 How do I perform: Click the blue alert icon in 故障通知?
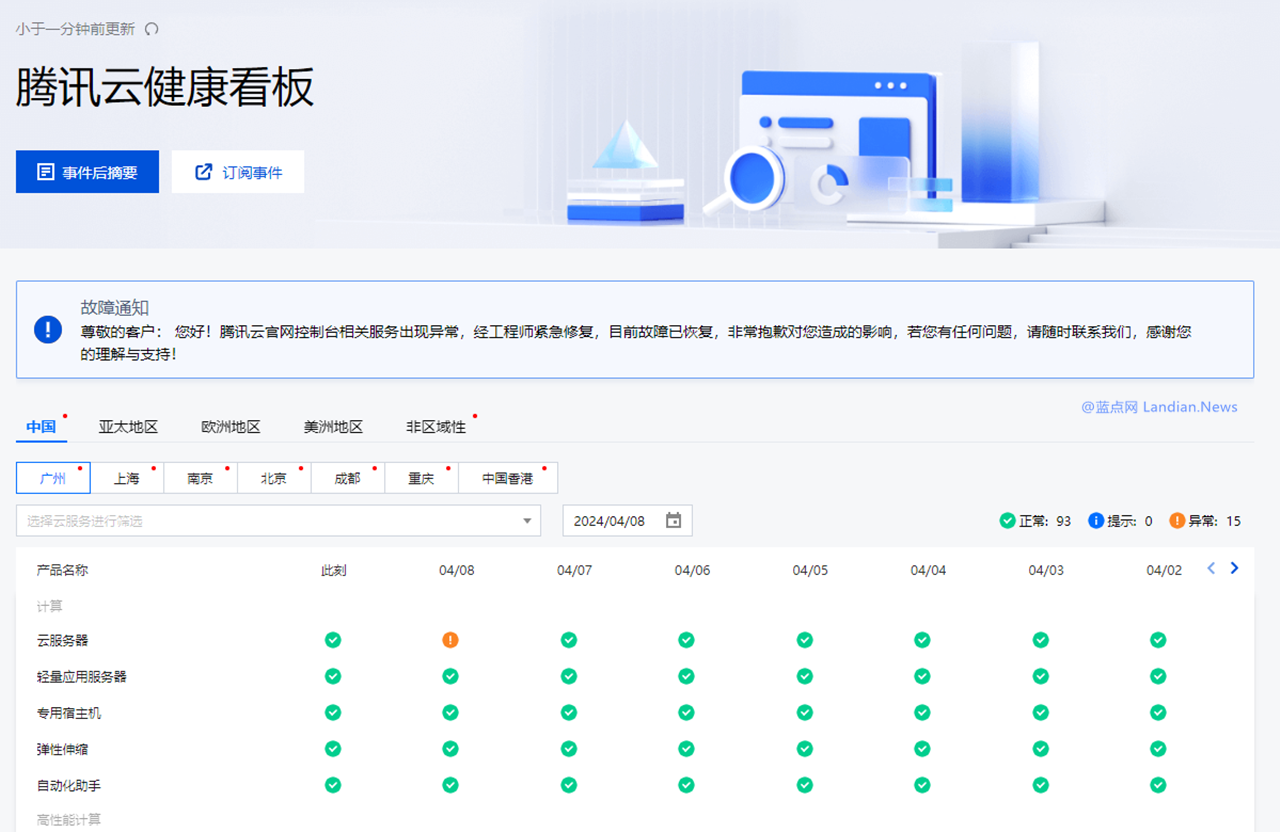48,329
